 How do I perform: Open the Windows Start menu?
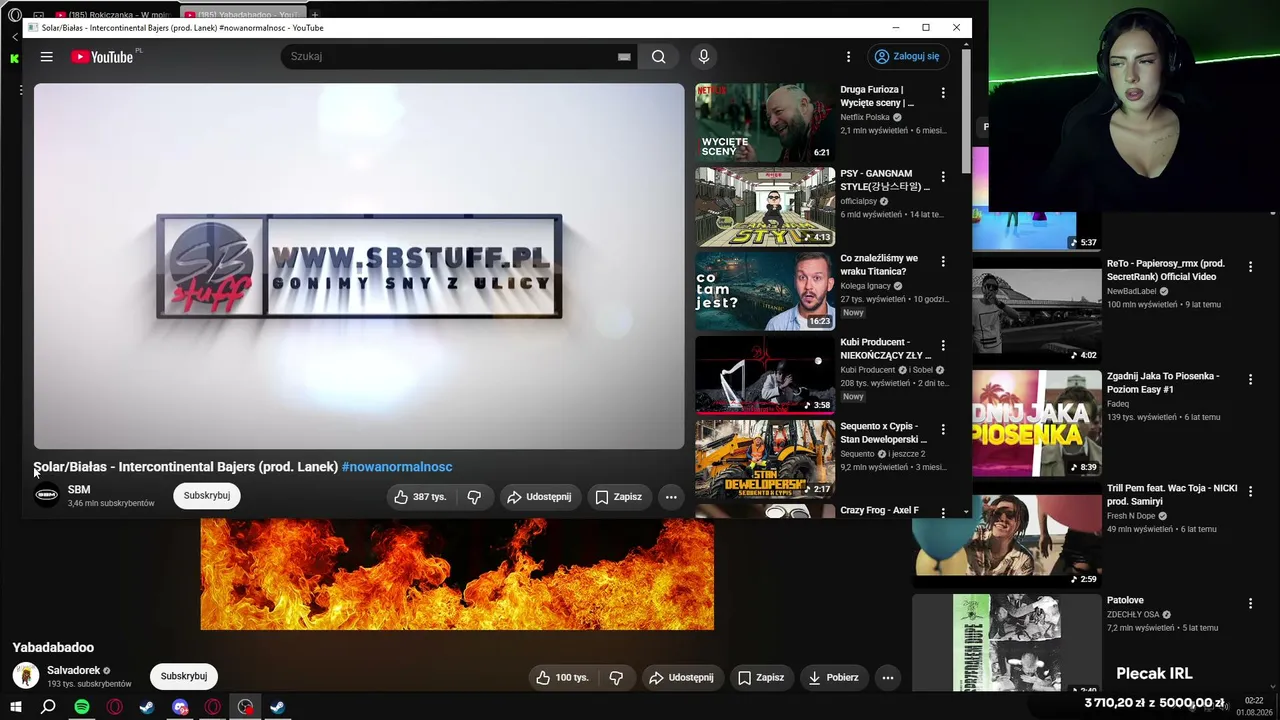tap(16, 707)
